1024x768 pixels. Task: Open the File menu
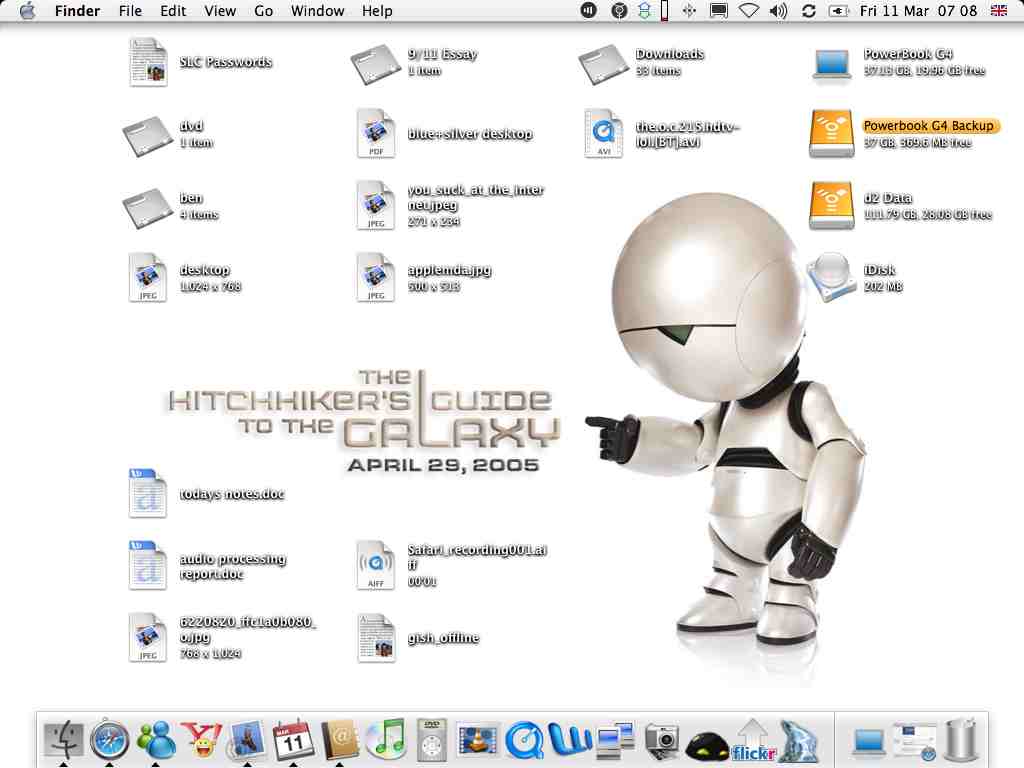tap(130, 11)
